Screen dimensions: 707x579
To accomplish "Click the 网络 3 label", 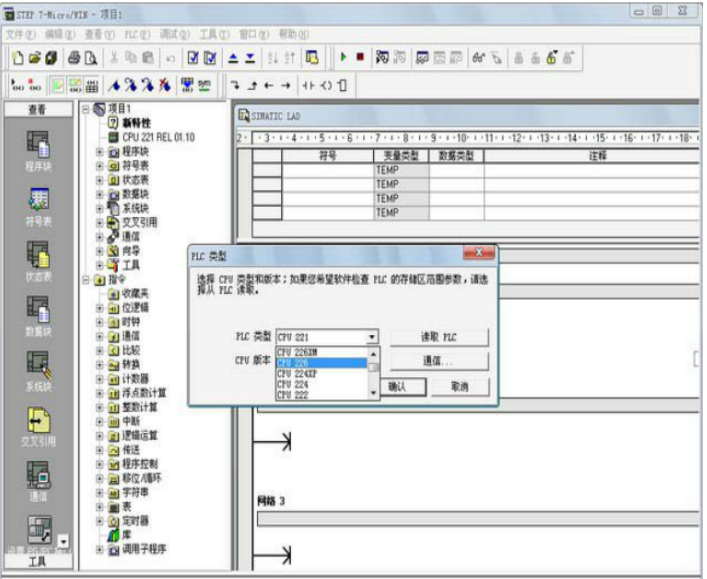I will [271, 501].
